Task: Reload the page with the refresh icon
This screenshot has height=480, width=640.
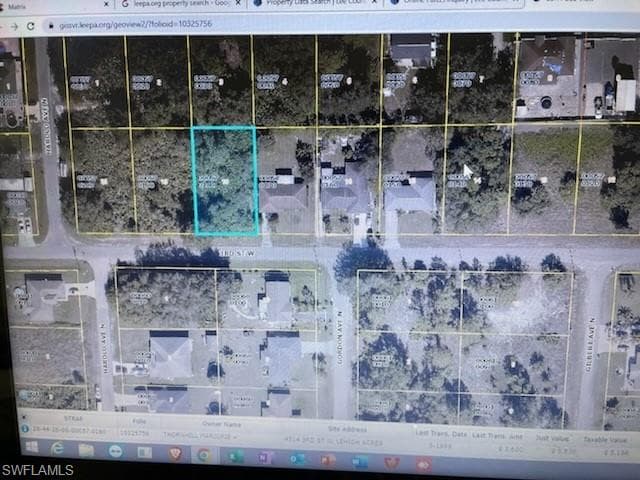Action: pos(31,26)
